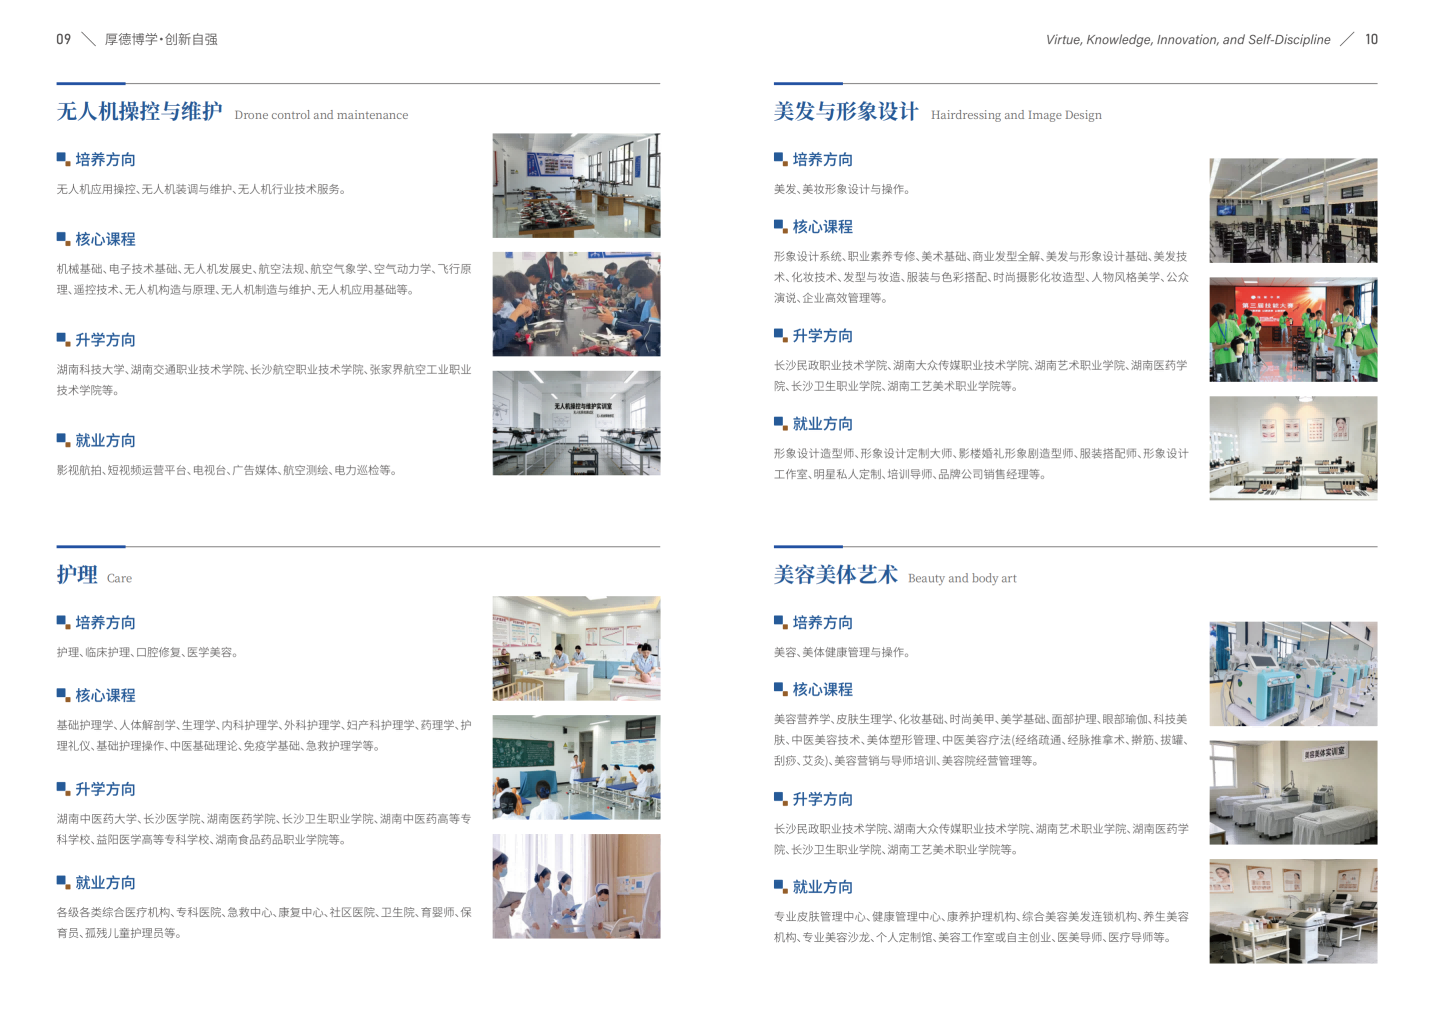Click 核心课程 heading in drone section

click(105, 240)
